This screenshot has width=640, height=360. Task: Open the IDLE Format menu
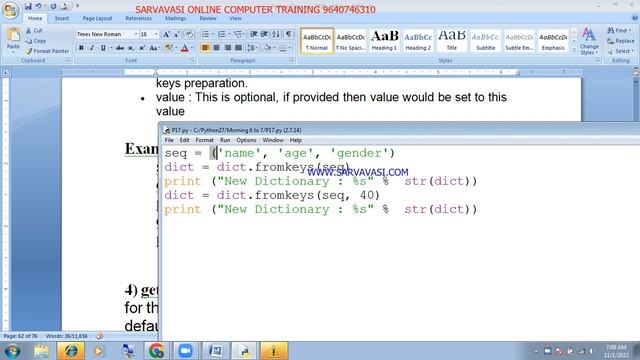pyautogui.click(x=204, y=140)
